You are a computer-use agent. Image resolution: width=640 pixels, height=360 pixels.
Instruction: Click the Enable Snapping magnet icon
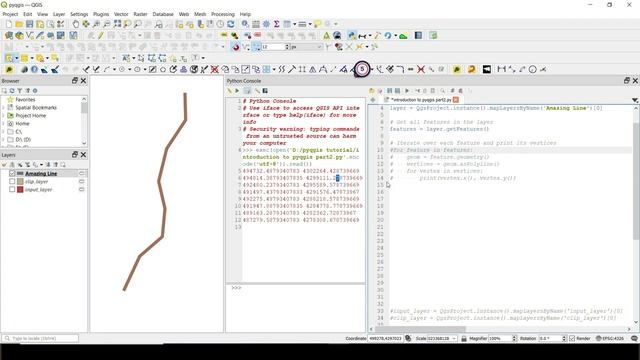tap(236, 47)
